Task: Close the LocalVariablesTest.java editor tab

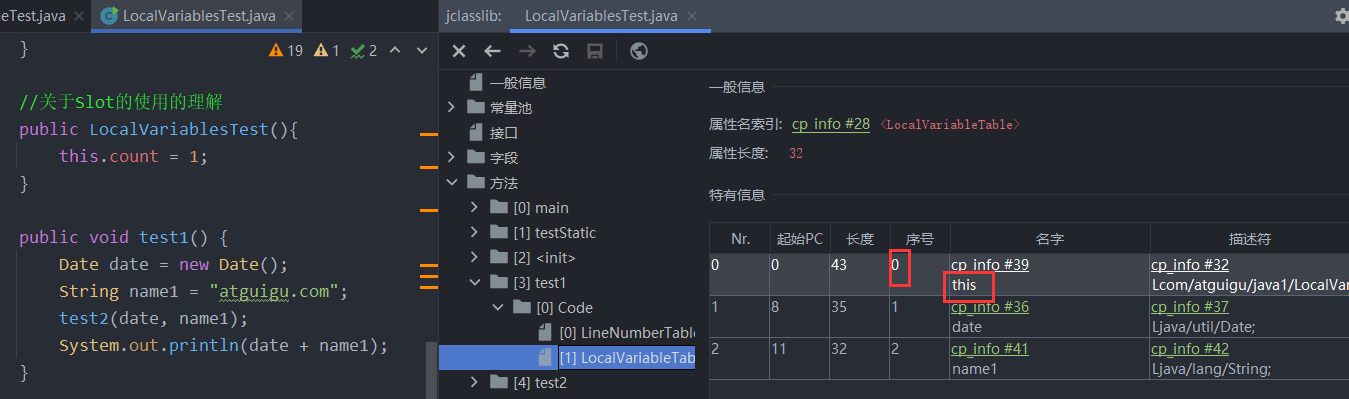Action: pyautogui.click(x=288, y=16)
